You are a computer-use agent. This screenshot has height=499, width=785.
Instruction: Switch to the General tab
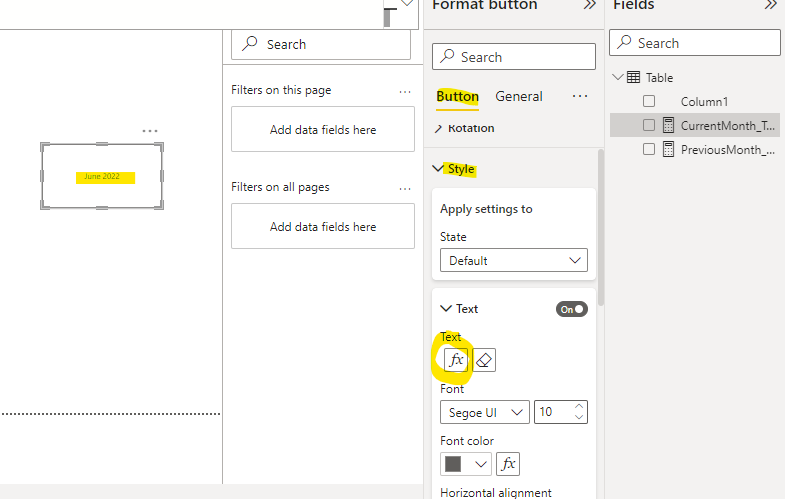[x=519, y=96]
